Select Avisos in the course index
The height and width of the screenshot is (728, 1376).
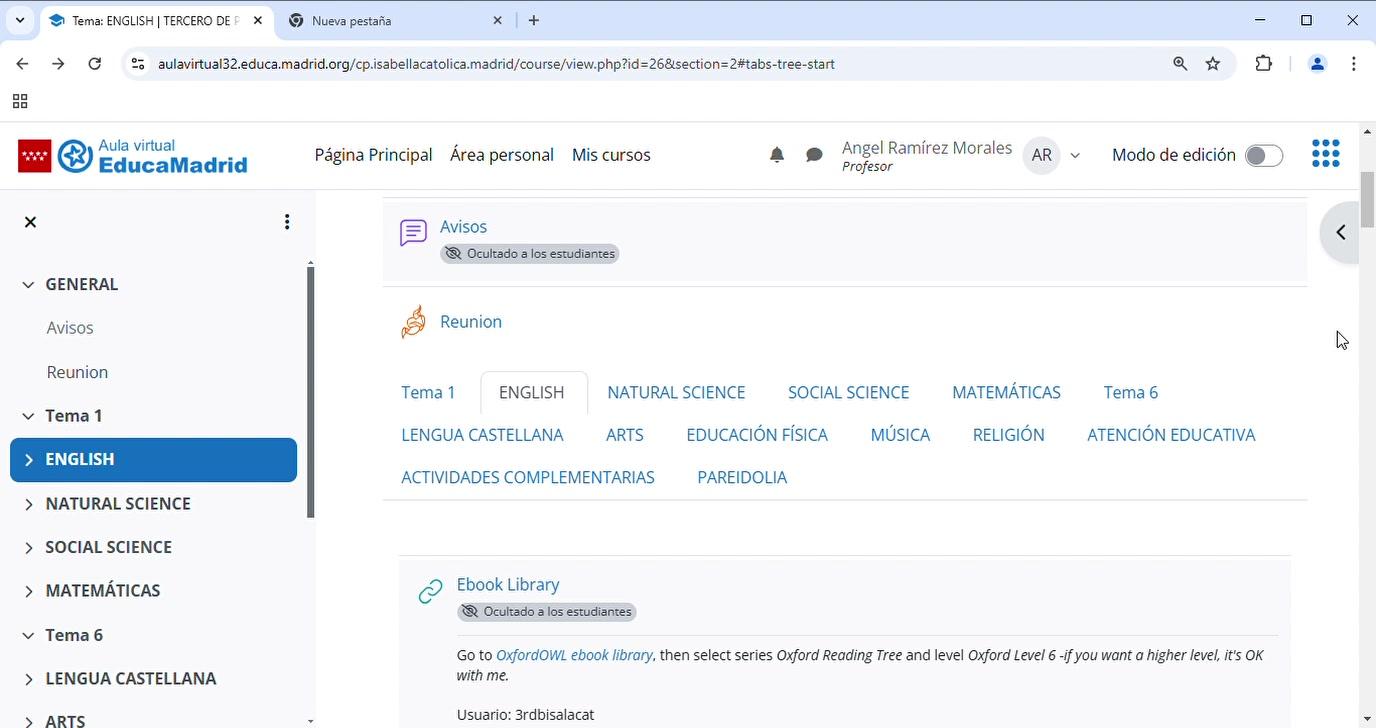click(x=70, y=328)
